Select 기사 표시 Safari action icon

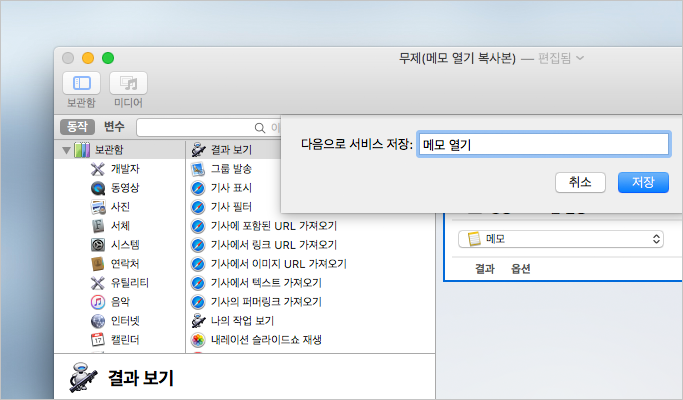pos(198,188)
